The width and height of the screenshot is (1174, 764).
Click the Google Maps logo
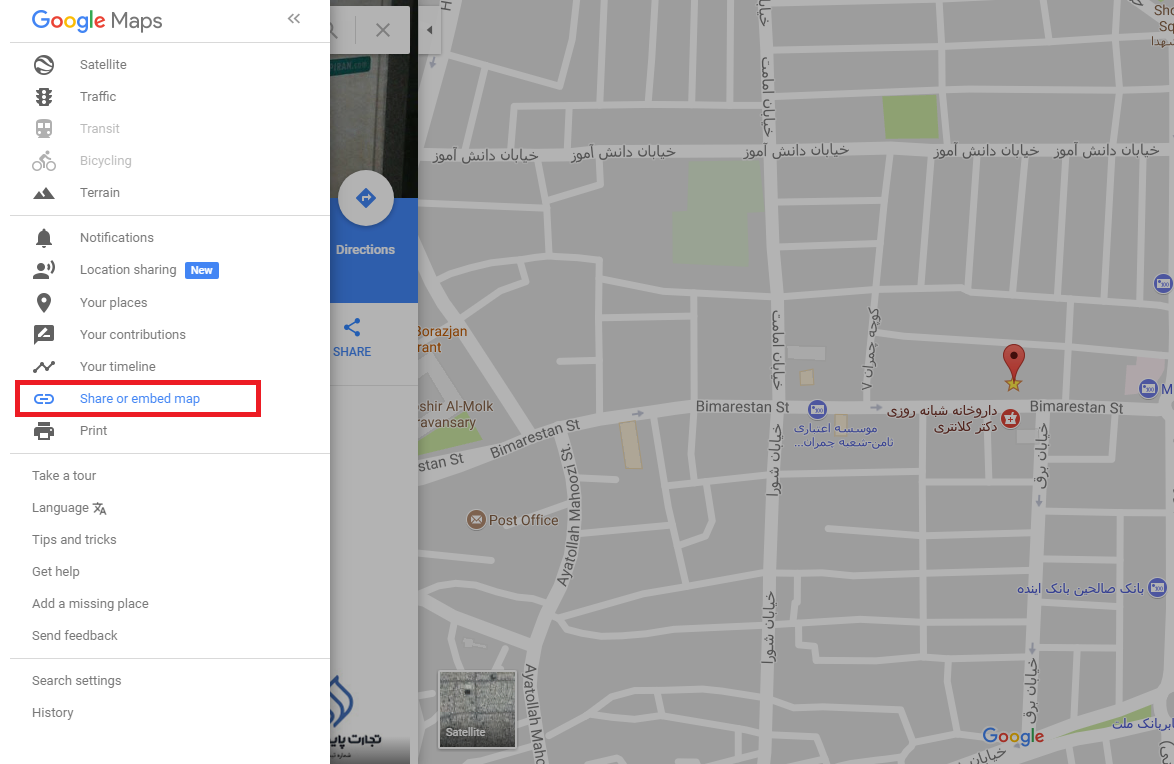[97, 20]
